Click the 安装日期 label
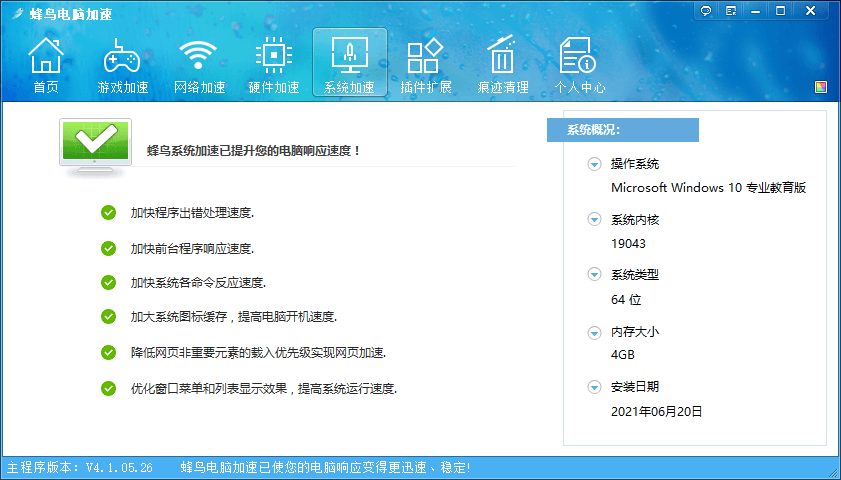841x480 pixels. point(635,387)
